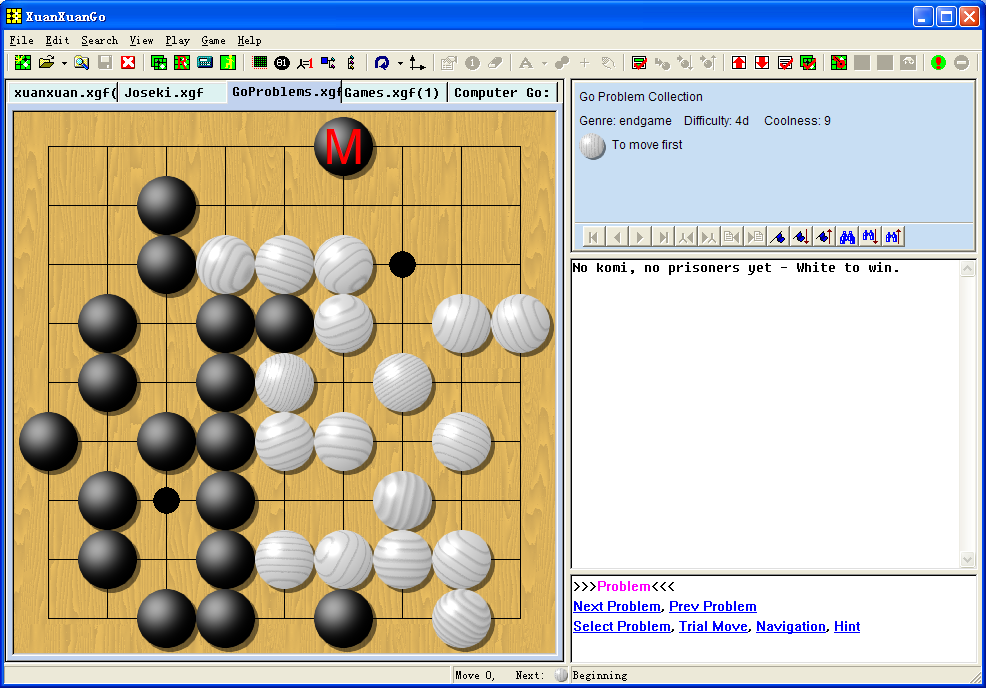Click the black stone marked M

point(343,147)
